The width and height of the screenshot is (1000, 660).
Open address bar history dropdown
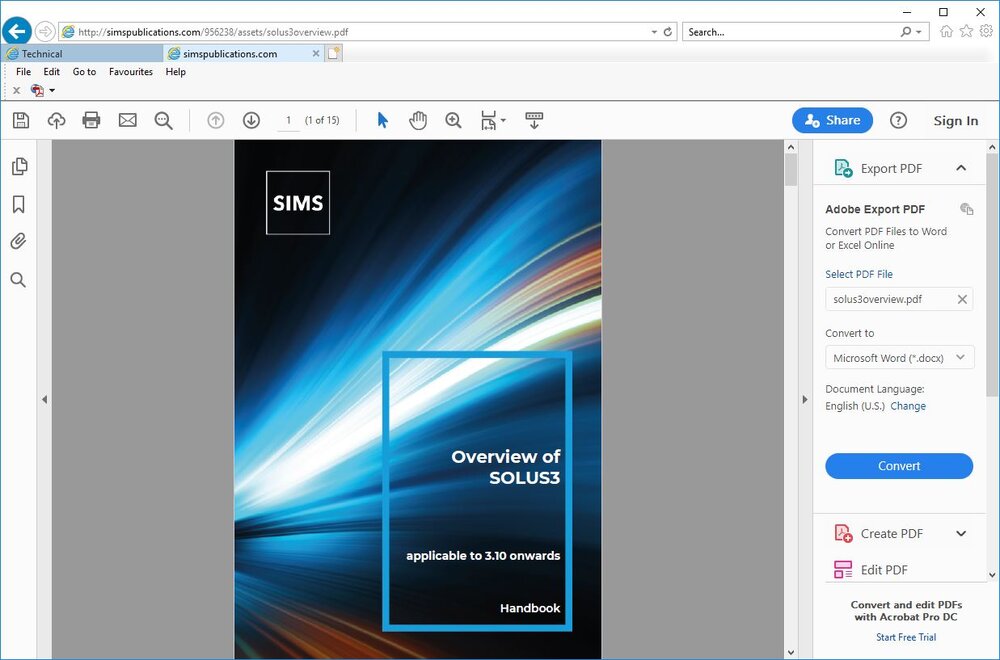click(654, 31)
